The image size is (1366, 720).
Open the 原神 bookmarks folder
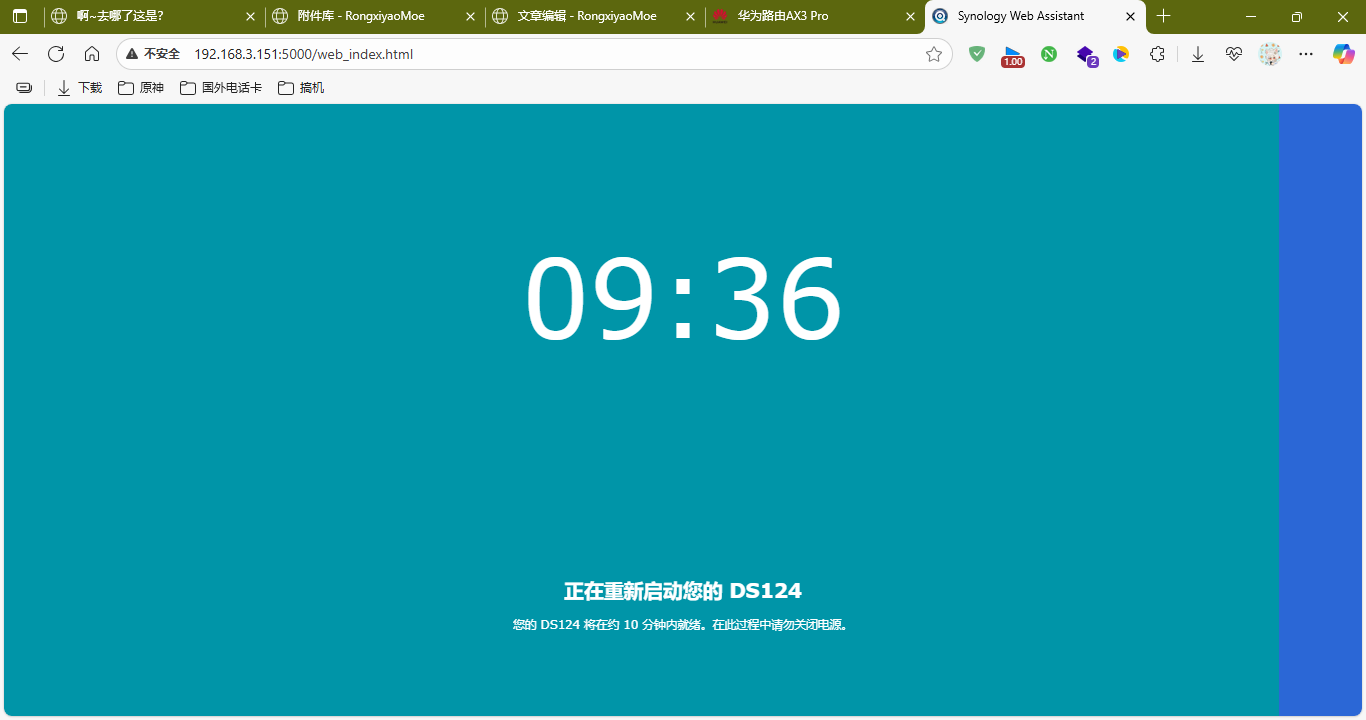coord(141,88)
